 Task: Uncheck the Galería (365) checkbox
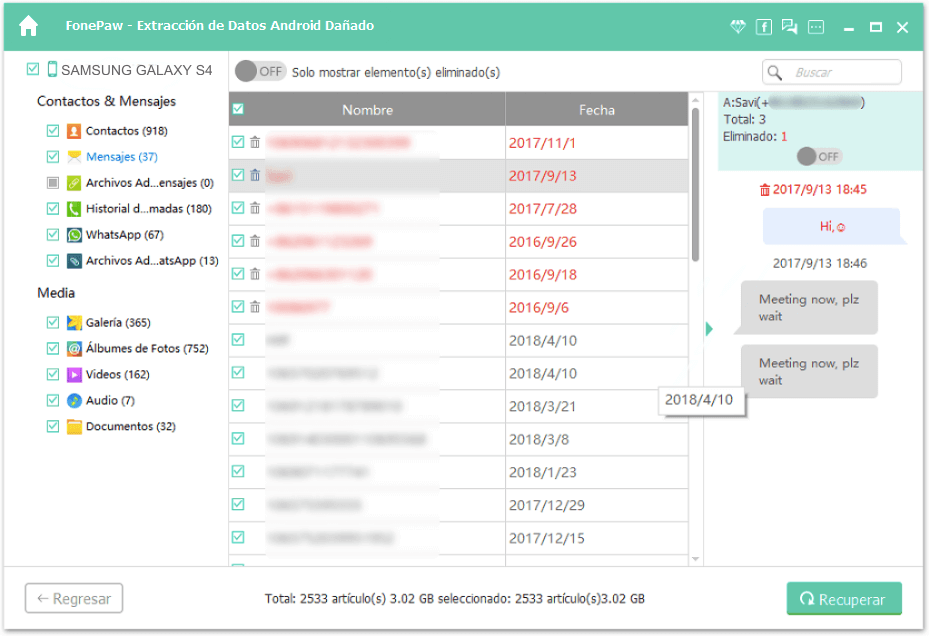[53, 323]
